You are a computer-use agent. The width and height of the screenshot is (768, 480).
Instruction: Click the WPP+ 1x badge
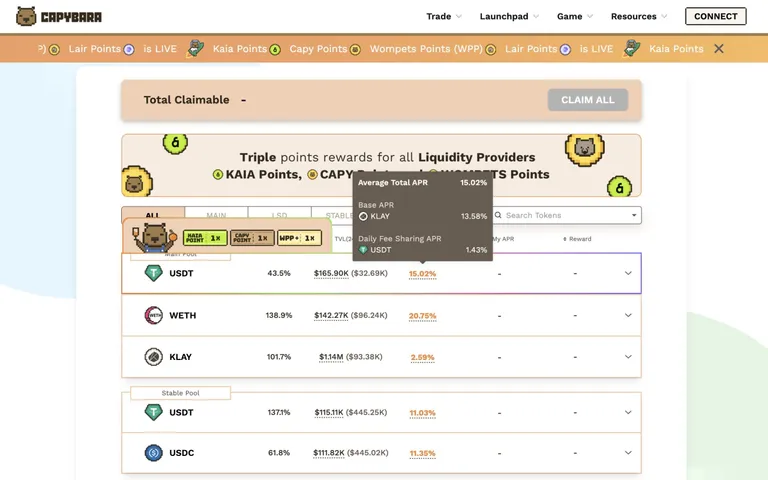point(299,238)
